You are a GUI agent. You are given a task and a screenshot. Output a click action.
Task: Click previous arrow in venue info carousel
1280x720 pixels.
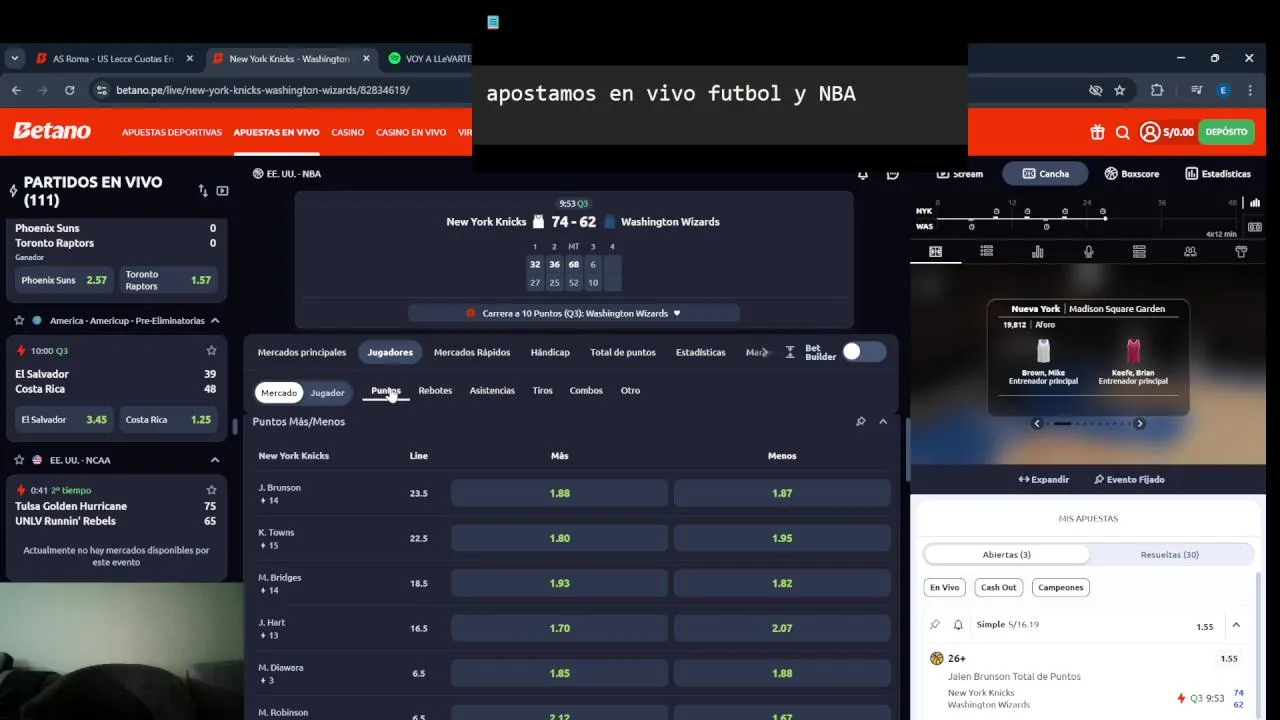tap(1037, 424)
